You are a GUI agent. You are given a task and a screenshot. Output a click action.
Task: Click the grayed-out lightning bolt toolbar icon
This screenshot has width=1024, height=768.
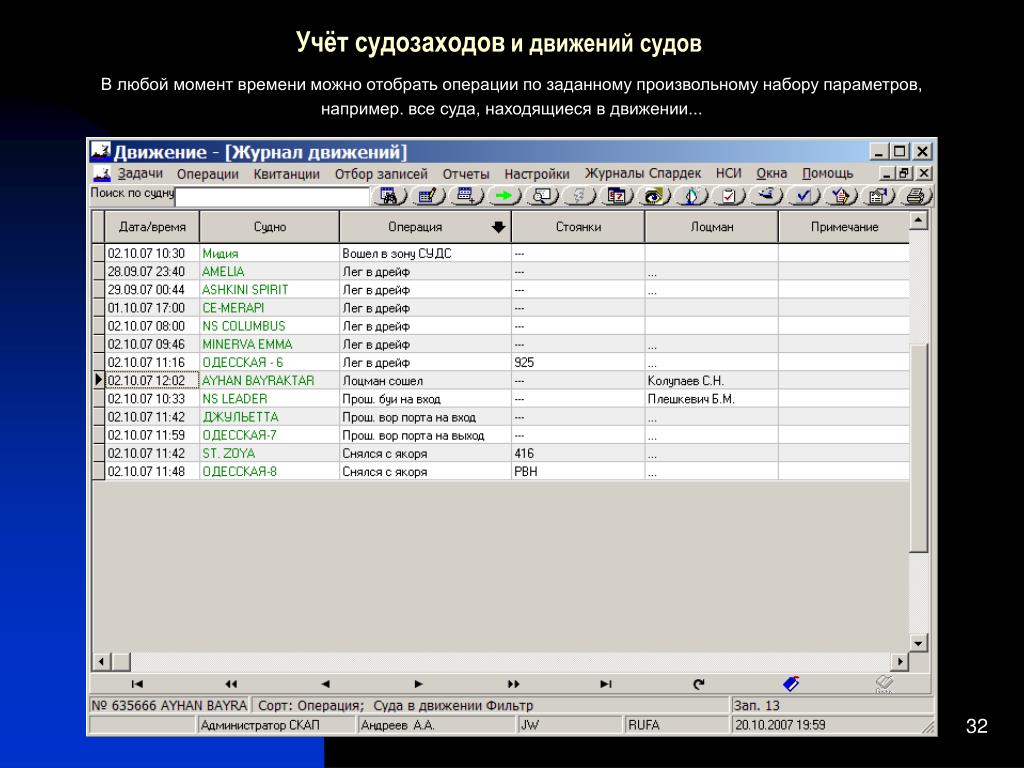(579, 195)
